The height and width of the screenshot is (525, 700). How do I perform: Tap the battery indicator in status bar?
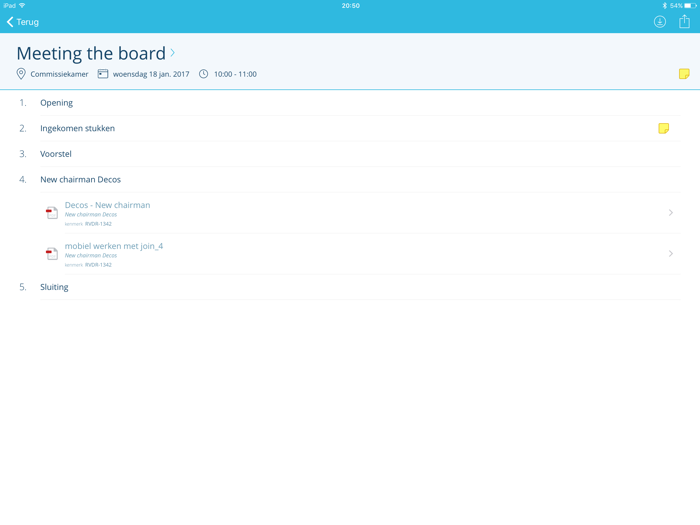(690, 6)
